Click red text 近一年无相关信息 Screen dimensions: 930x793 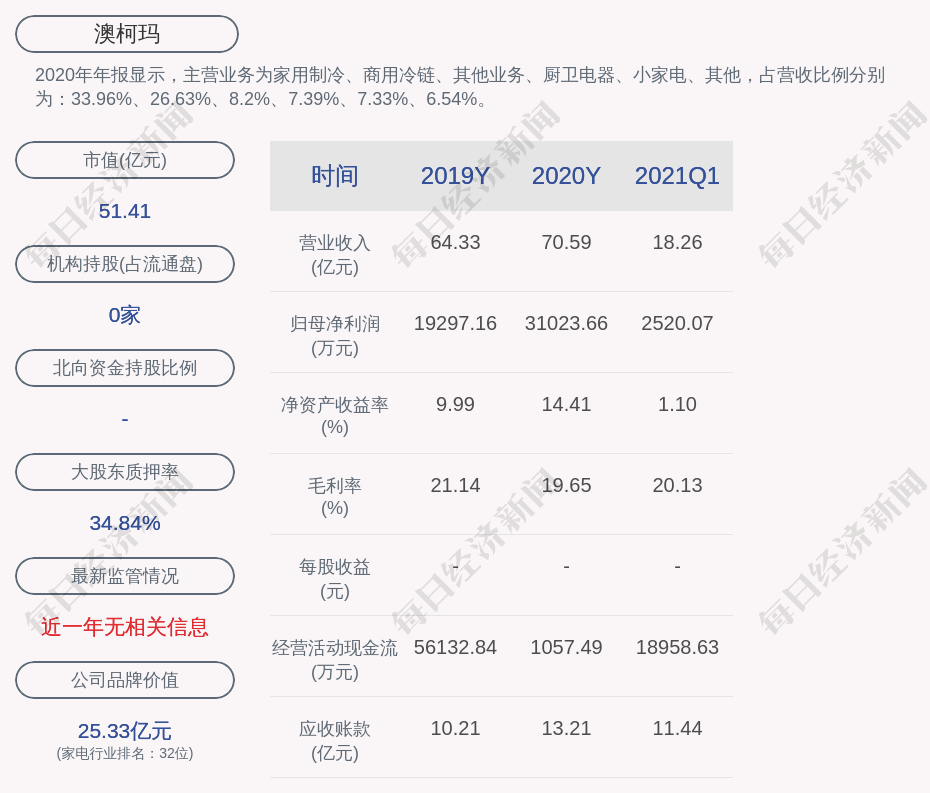[125, 627]
